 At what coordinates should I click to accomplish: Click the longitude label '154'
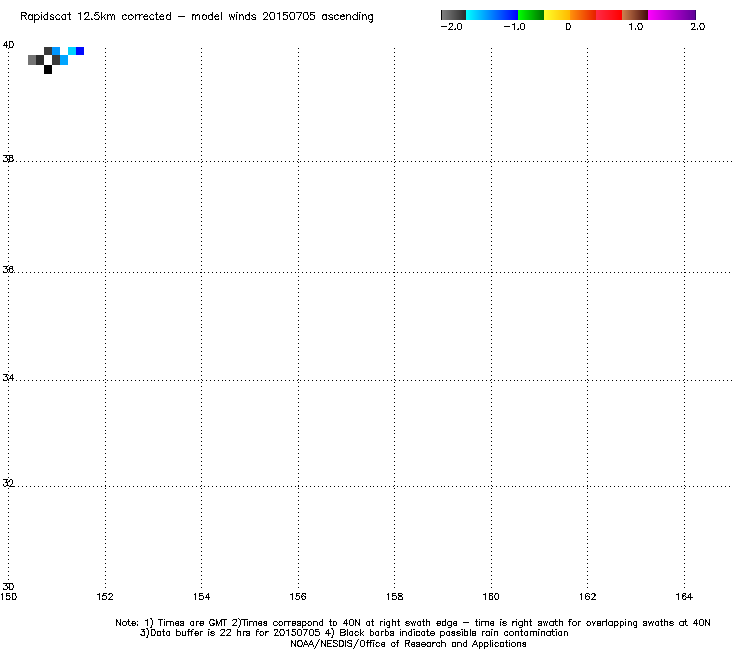202,597
